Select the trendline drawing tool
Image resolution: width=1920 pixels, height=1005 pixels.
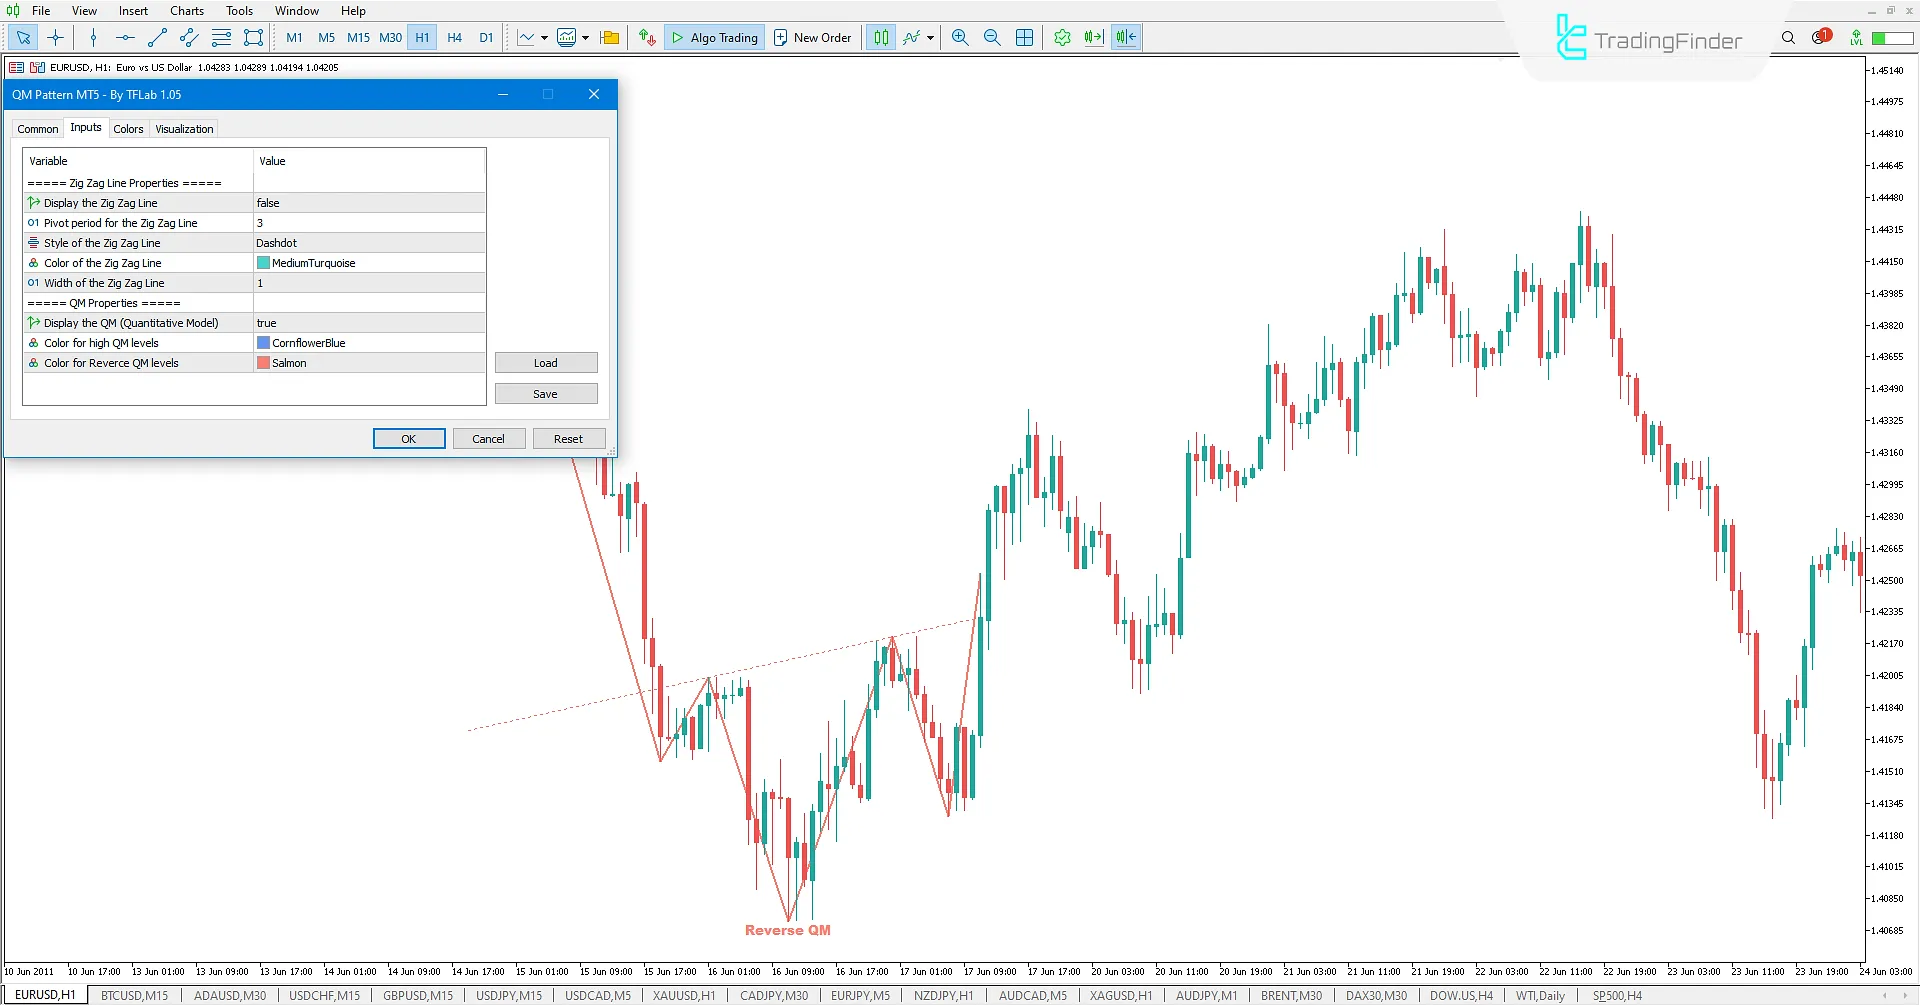[x=157, y=38]
